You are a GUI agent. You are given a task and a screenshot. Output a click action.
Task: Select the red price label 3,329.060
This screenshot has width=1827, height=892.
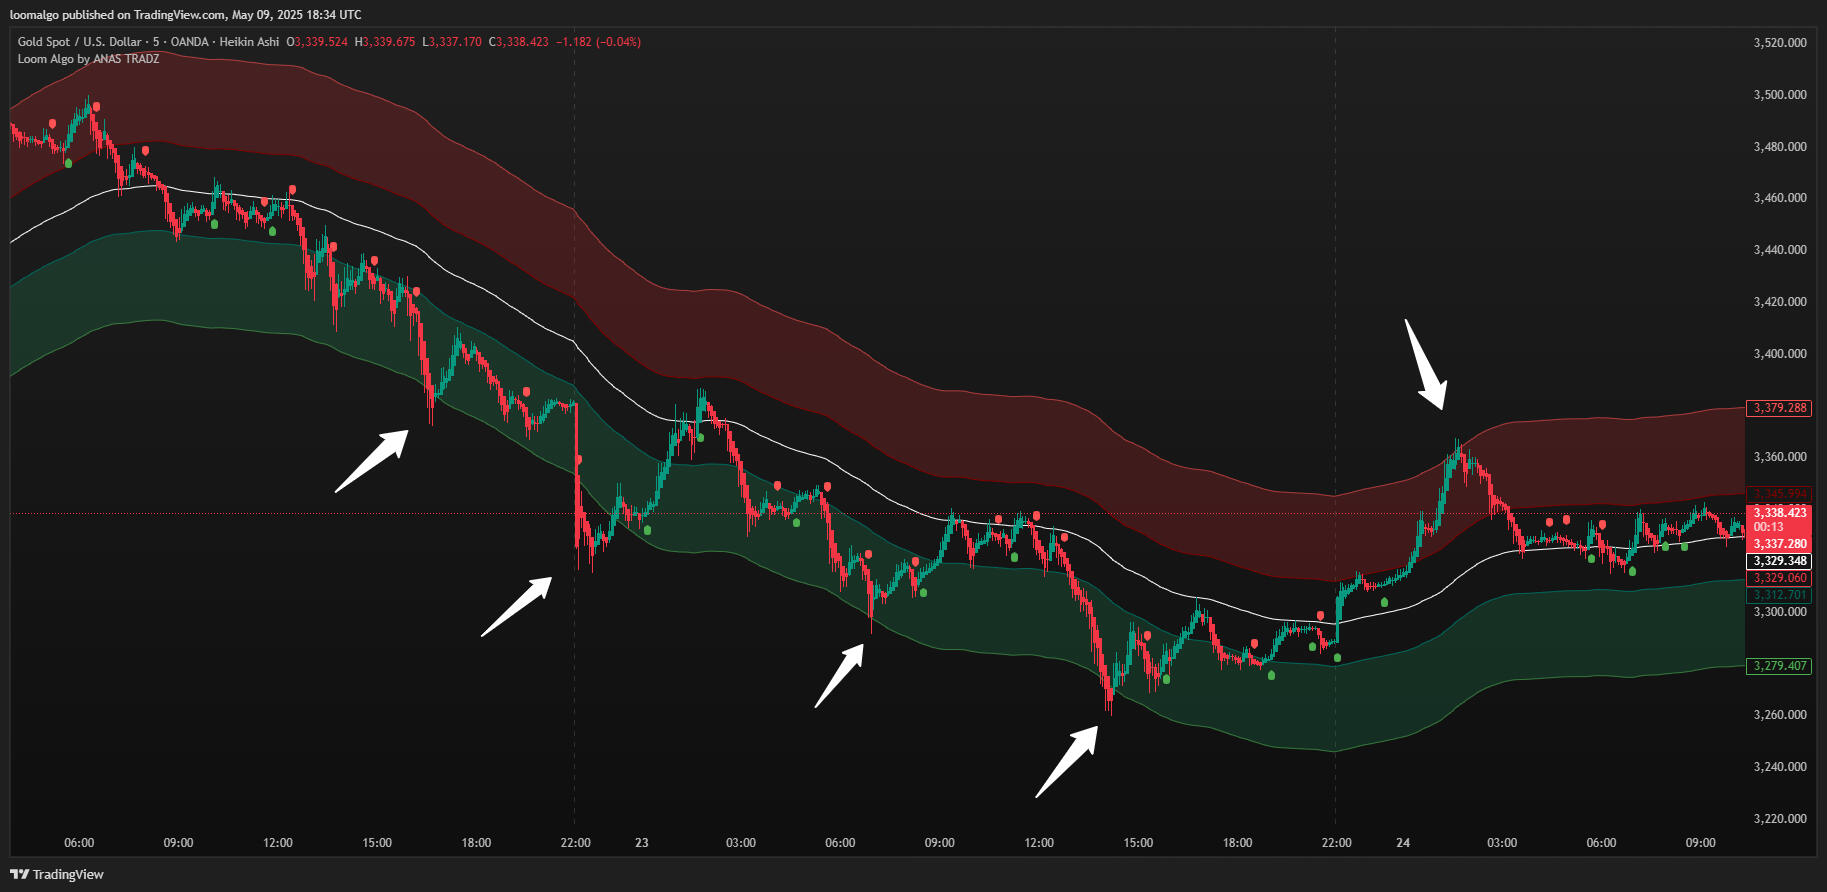[1779, 578]
